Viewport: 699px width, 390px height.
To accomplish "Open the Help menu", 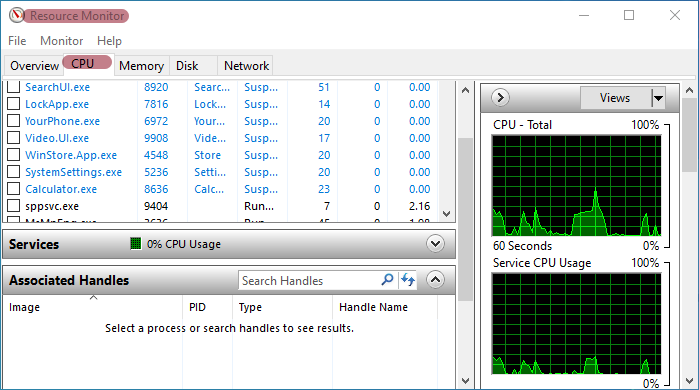I will tap(109, 41).
